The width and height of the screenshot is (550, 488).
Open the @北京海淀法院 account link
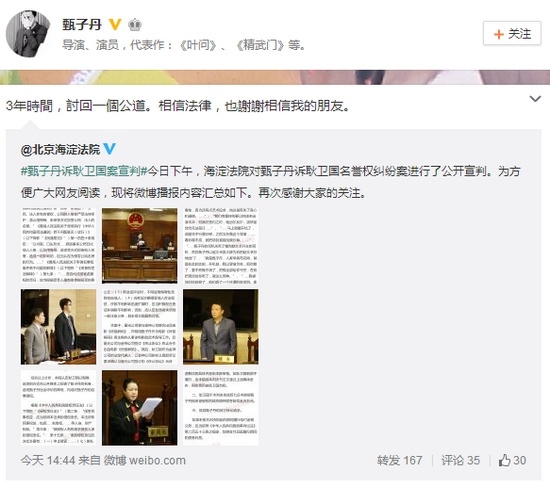pyautogui.click(x=60, y=149)
